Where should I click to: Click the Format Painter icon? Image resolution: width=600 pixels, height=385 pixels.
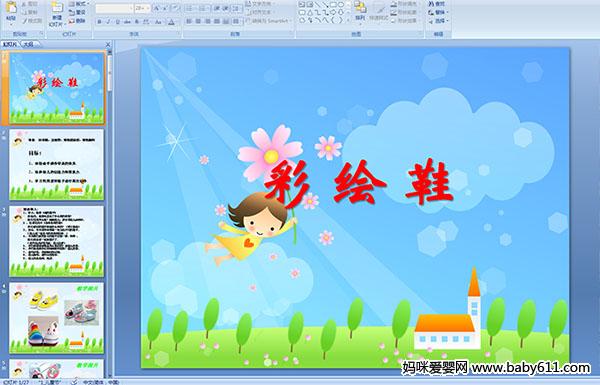point(32,21)
